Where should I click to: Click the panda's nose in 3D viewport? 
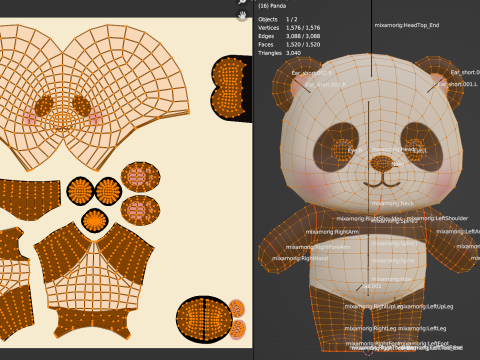point(382,163)
